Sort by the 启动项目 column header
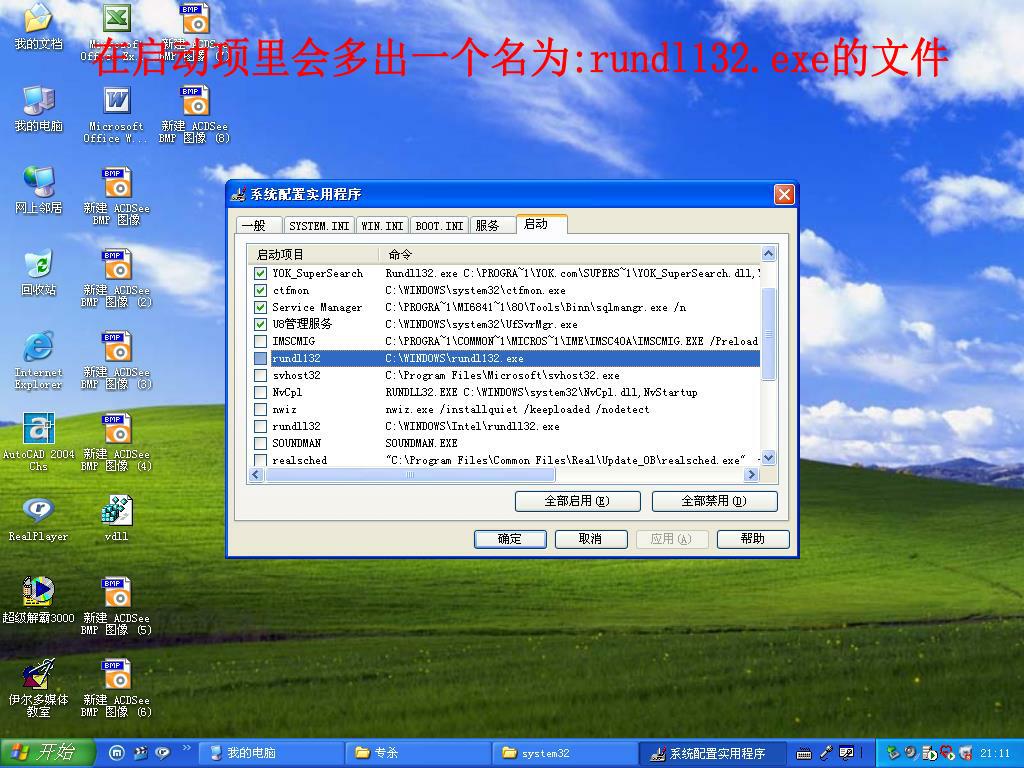The height and width of the screenshot is (768, 1024). pyautogui.click(x=313, y=254)
